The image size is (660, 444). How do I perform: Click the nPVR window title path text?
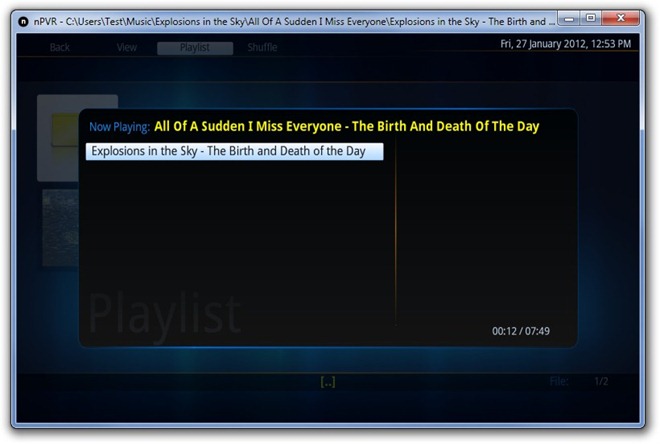[295, 21]
